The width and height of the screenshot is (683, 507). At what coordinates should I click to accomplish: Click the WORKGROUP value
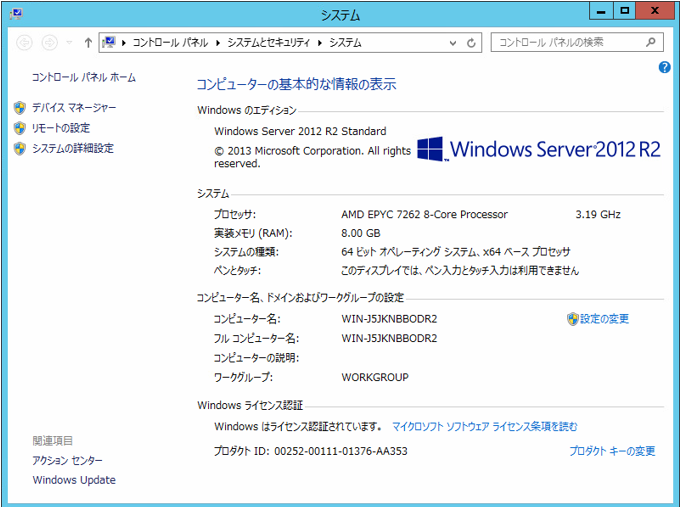pos(375,377)
